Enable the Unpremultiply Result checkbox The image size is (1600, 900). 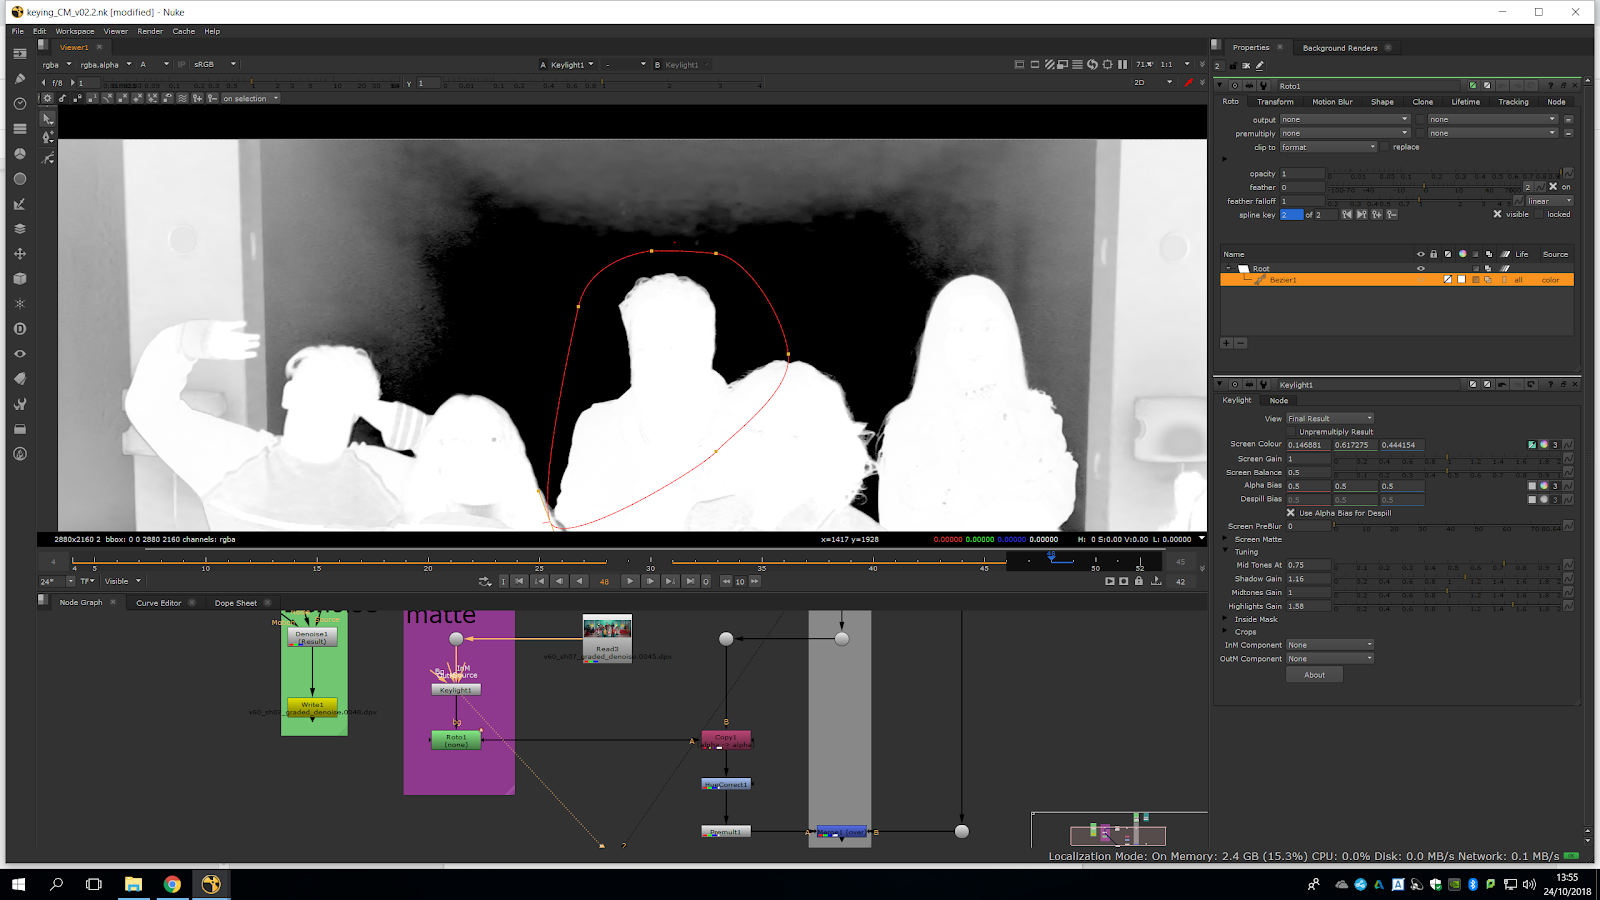1292,432
